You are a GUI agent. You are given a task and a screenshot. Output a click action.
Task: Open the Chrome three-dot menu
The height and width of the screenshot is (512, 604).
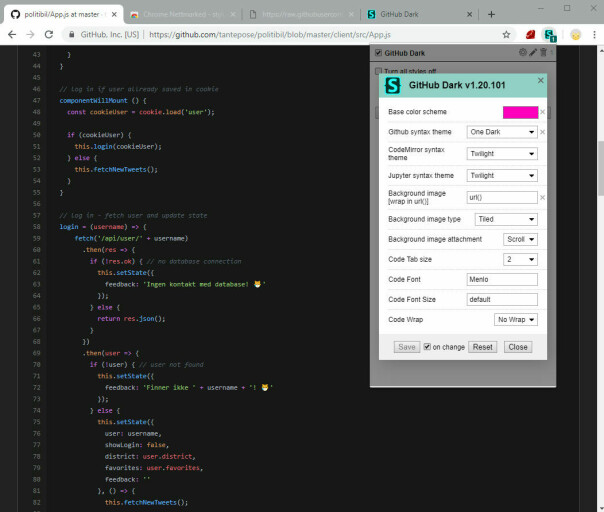pyautogui.click(x=594, y=35)
